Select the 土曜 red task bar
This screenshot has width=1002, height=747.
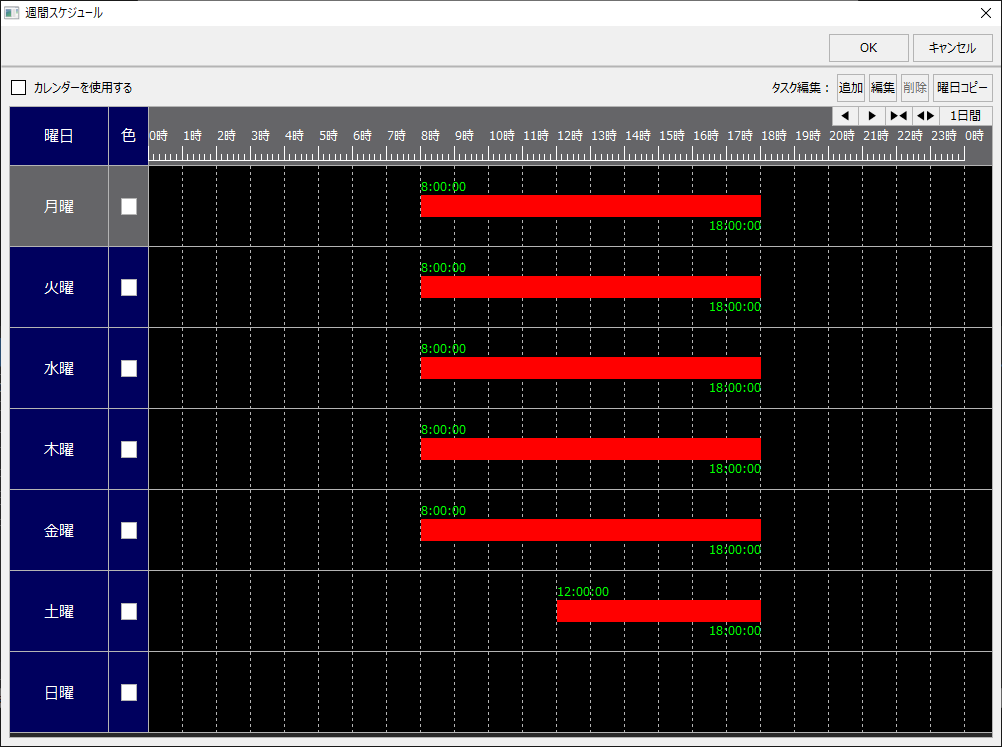658,611
